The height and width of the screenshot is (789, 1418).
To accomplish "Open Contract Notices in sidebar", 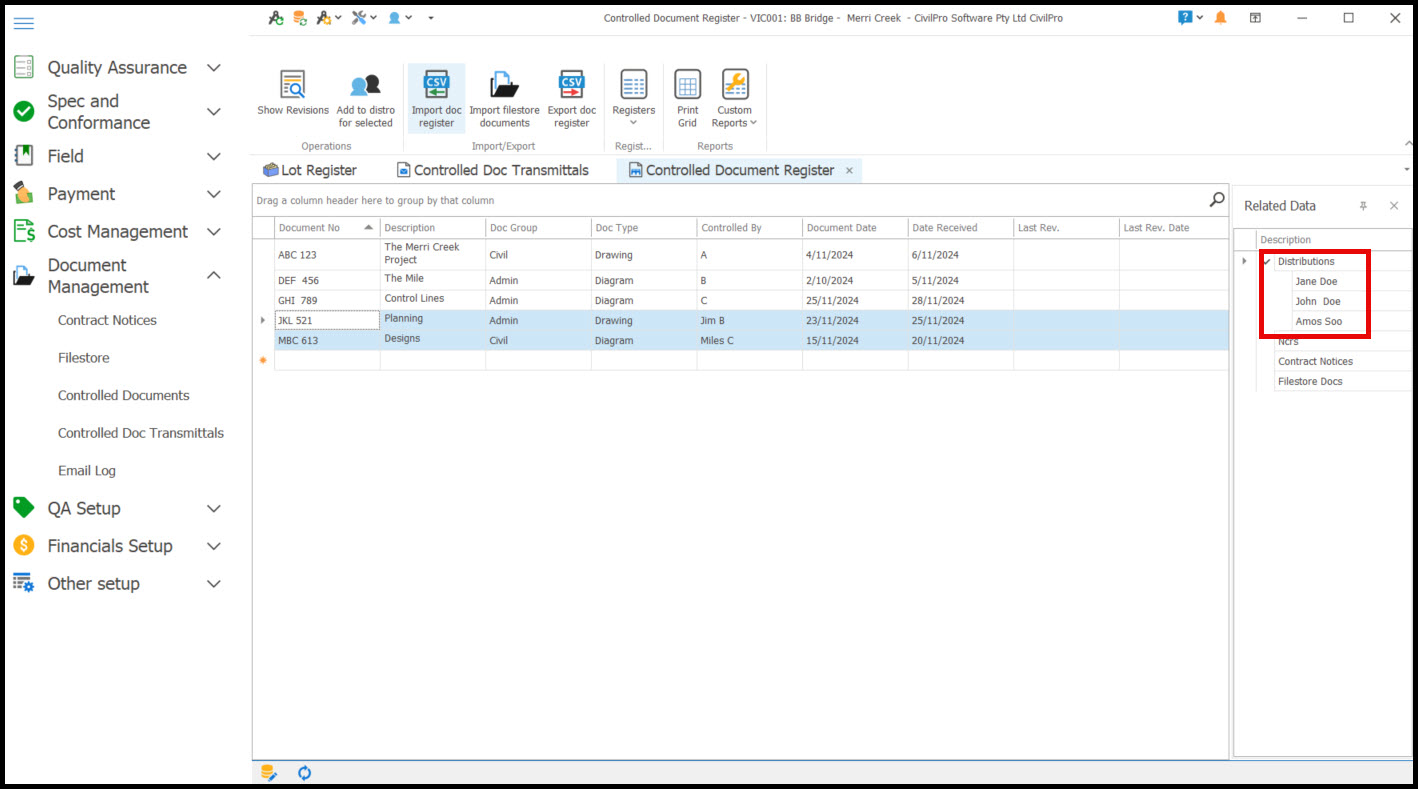I will tap(107, 320).
